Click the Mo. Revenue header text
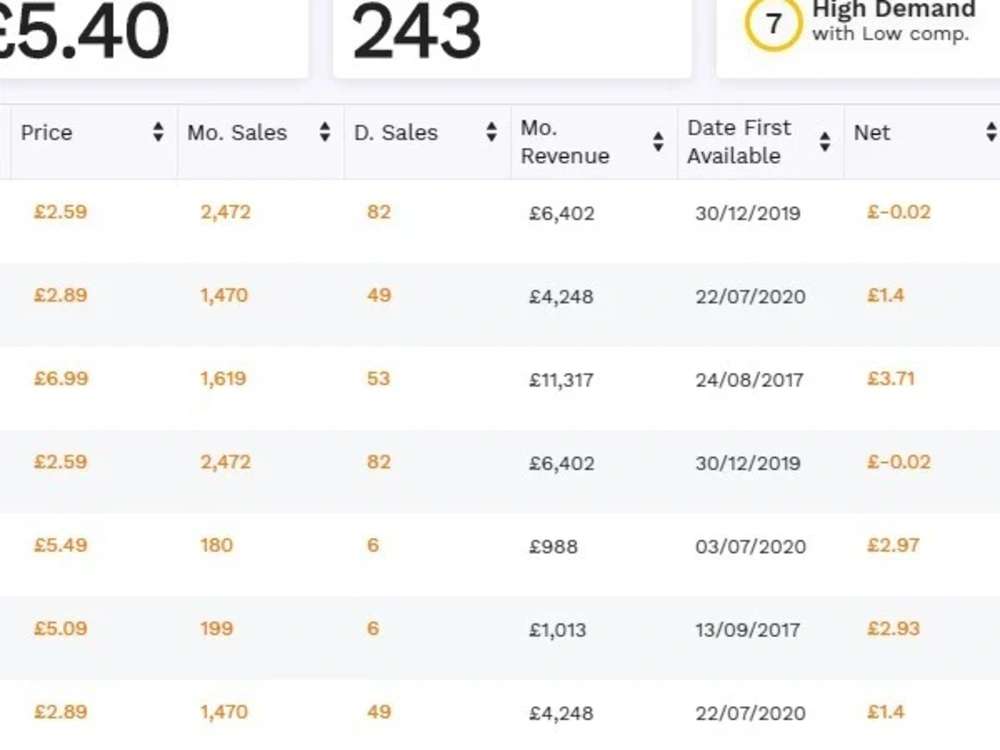 coord(565,142)
